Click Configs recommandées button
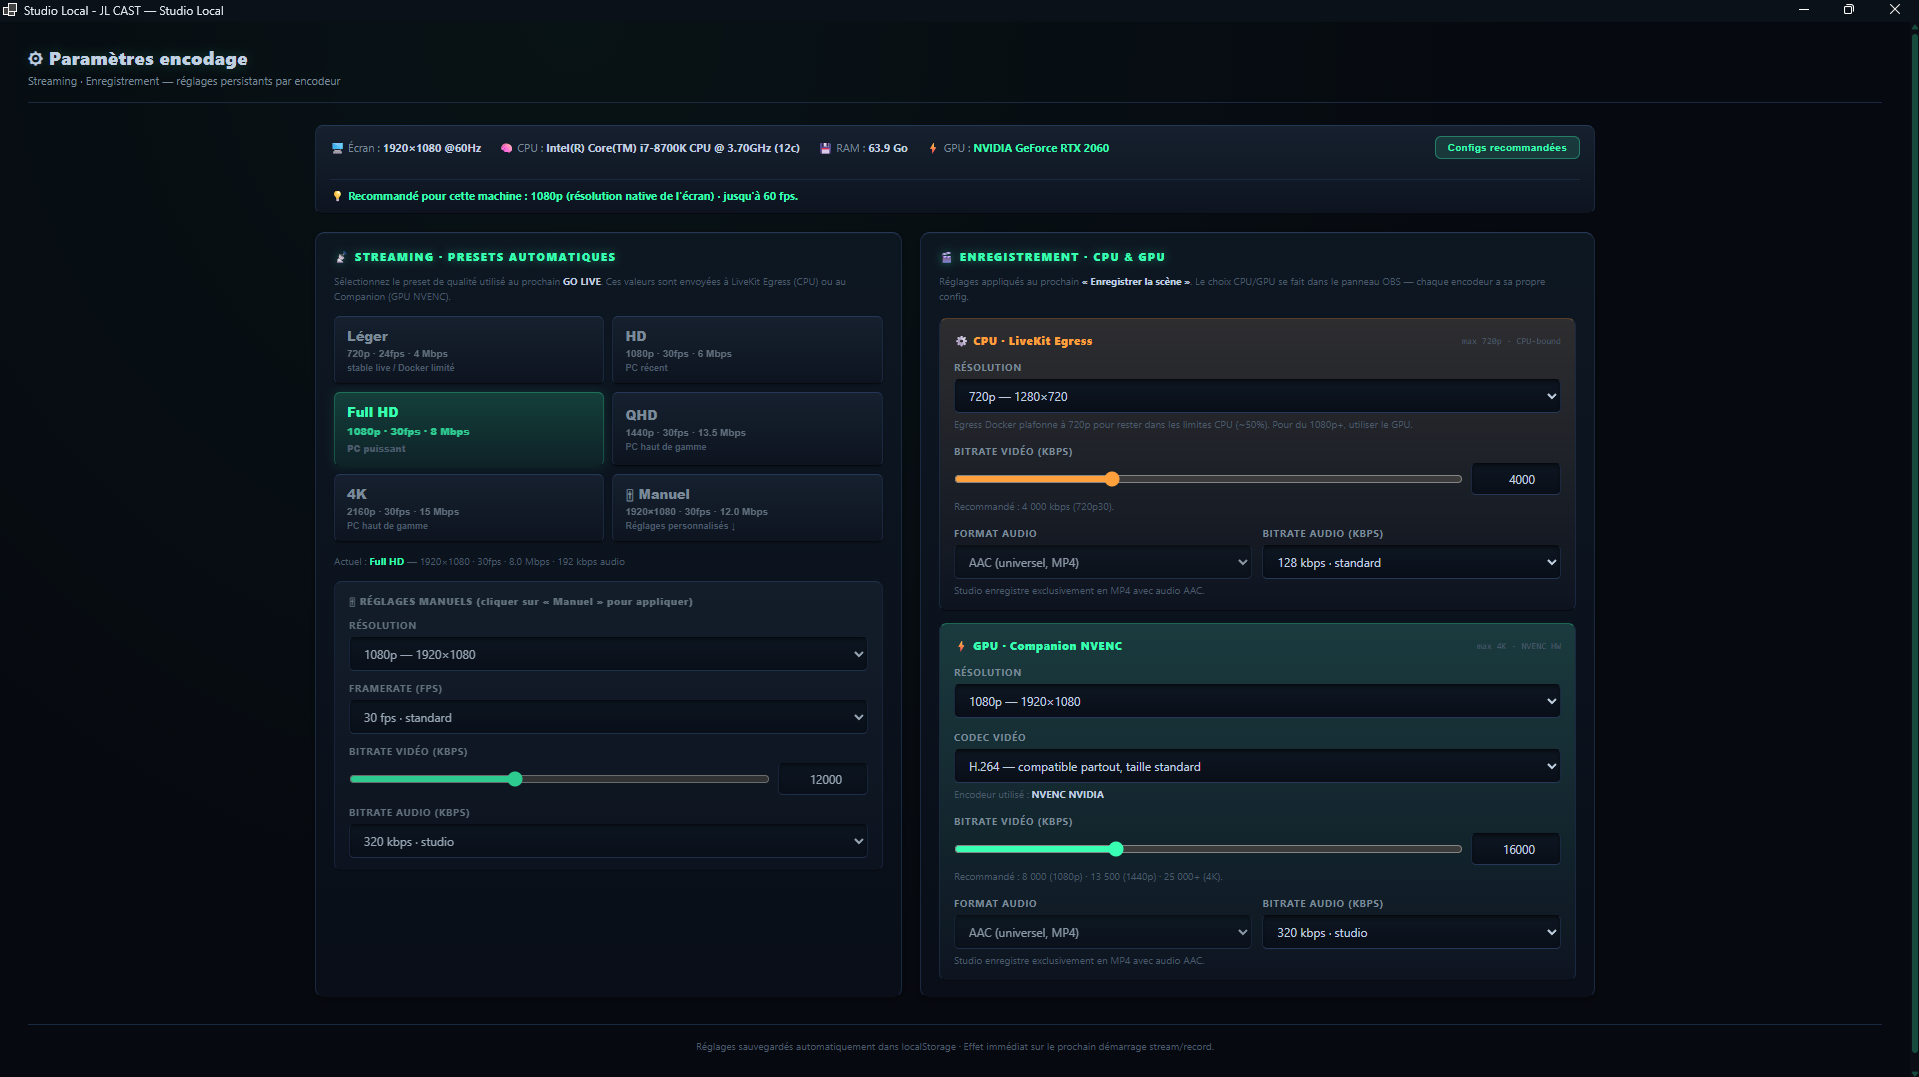The width and height of the screenshot is (1919, 1077). [1507, 148]
